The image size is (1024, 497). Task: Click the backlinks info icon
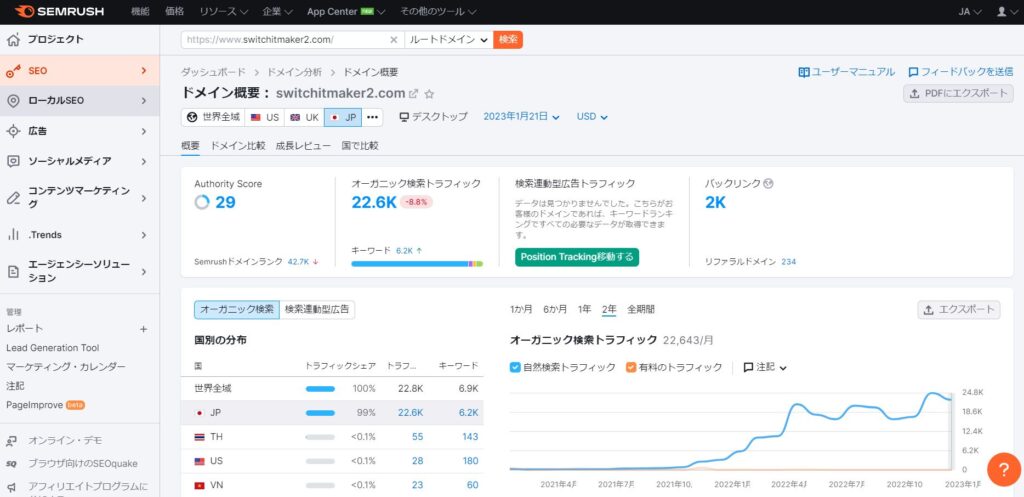[x=768, y=184]
